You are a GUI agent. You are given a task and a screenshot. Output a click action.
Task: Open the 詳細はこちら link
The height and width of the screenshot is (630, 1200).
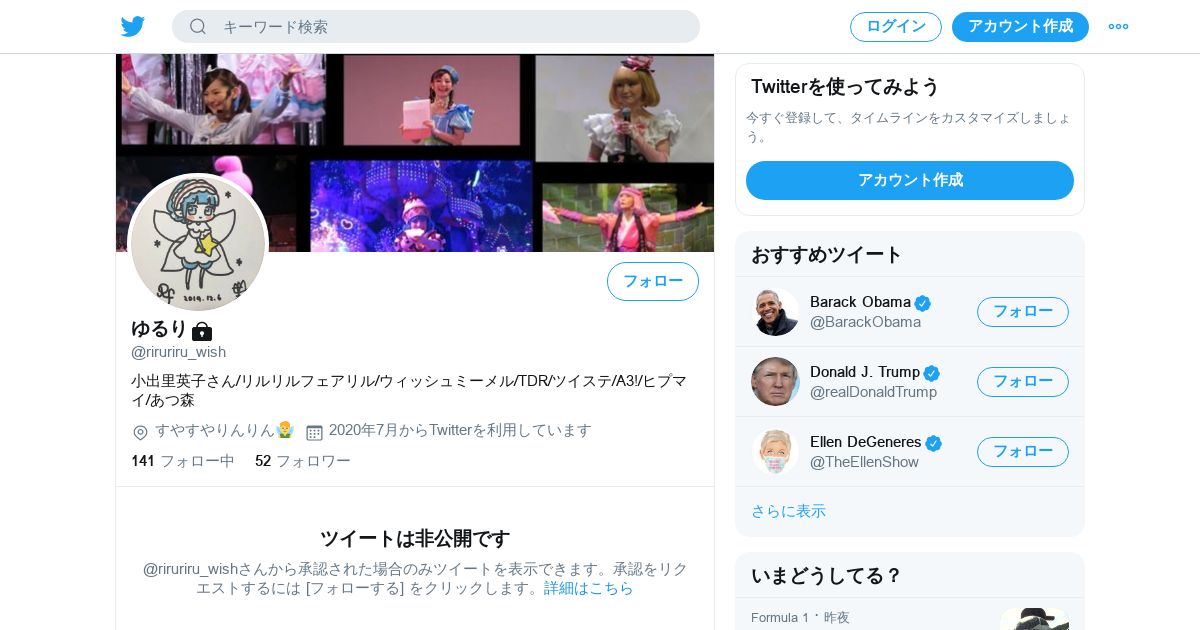coord(589,588)
